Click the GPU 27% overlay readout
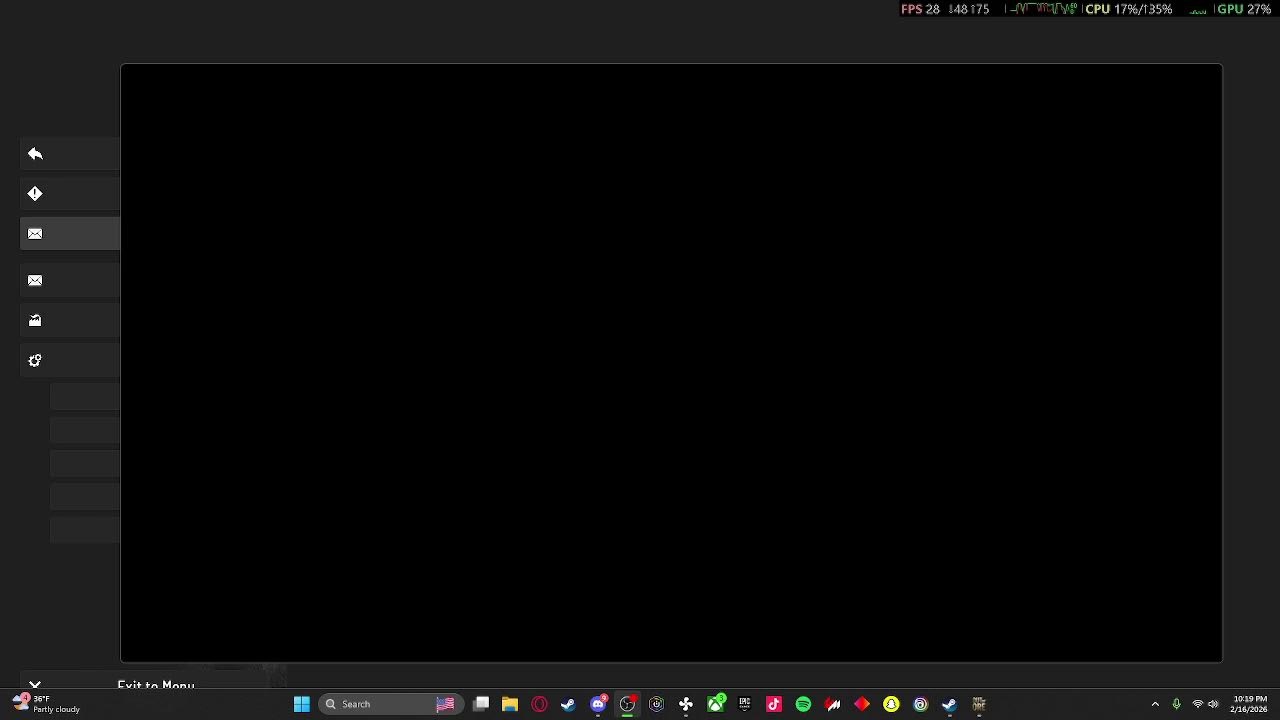 coord(1243,9)
